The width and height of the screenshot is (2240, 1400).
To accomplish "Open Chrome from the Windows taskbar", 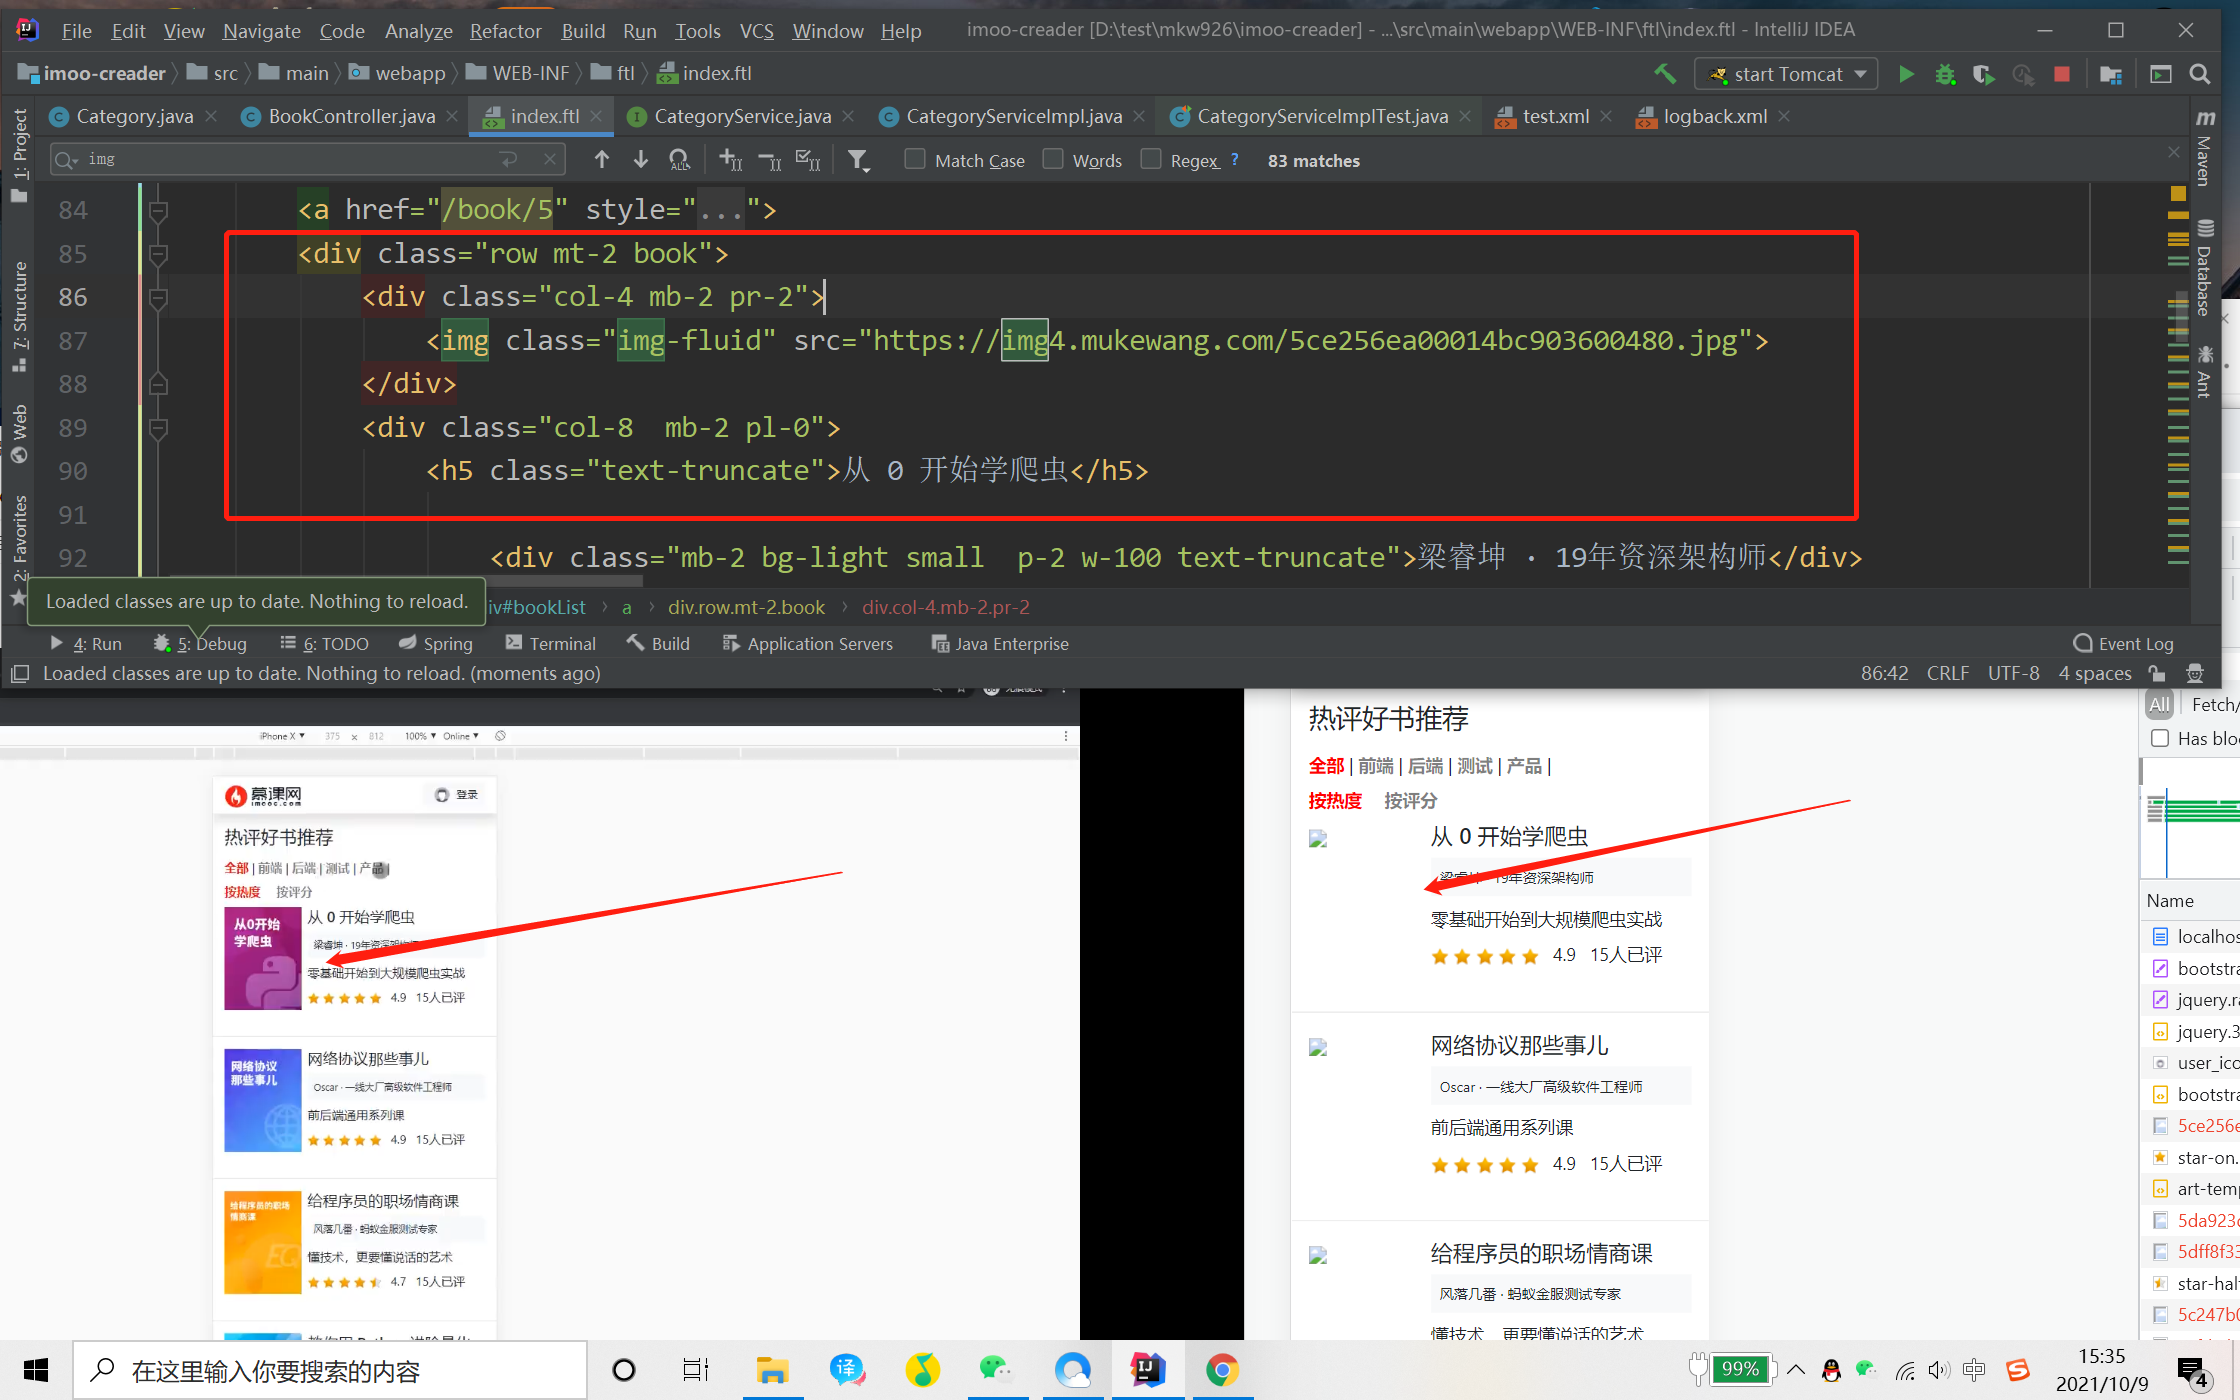I will (1222, 1369).
